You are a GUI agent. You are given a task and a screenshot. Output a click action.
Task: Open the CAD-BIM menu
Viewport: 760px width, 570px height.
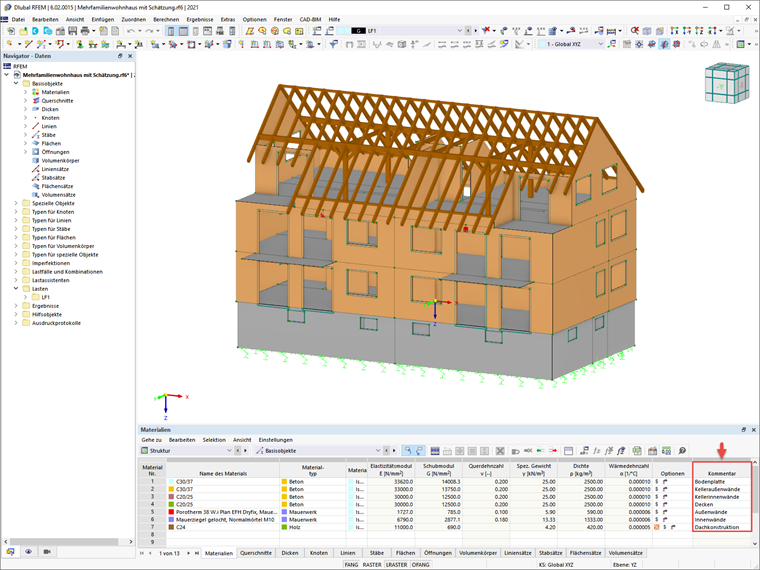[x=310, y=19]
